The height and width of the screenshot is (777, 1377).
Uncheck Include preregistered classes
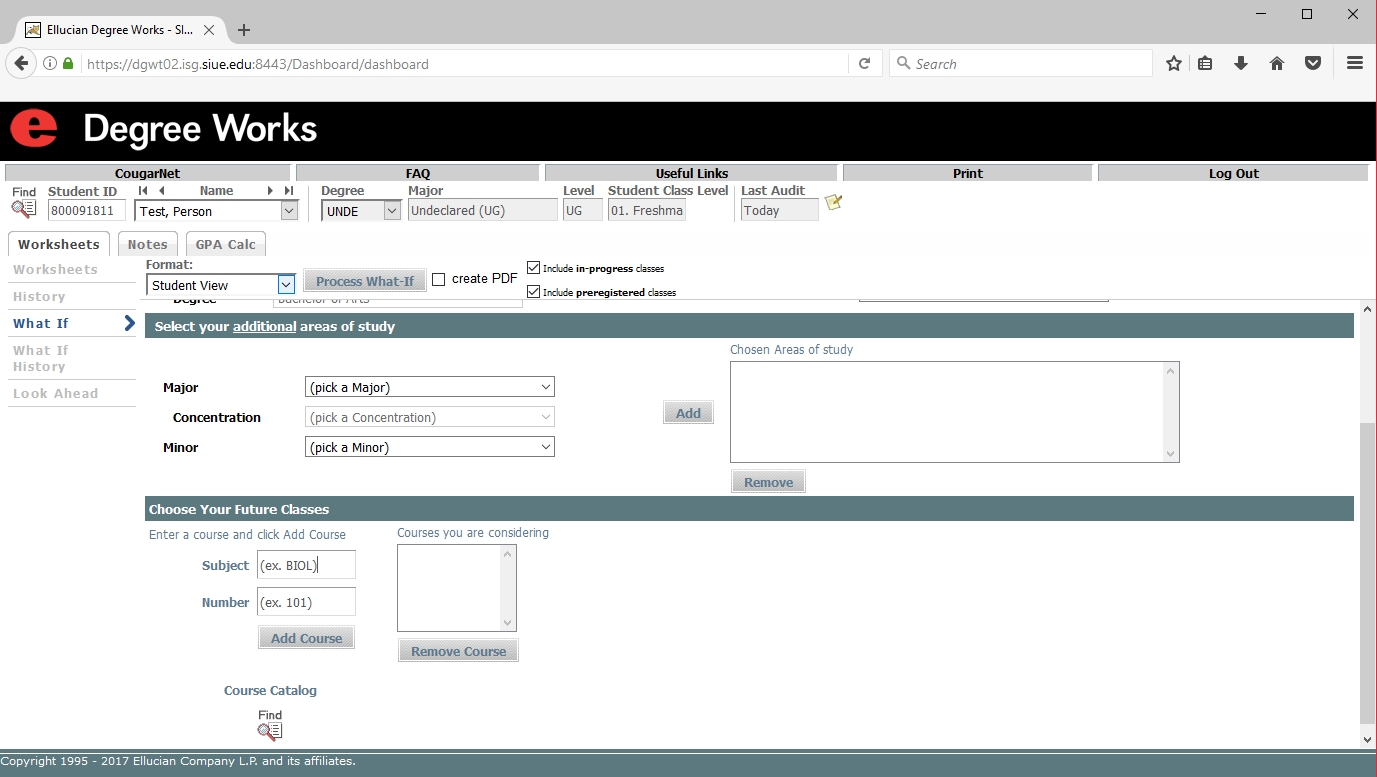point(534,292)
